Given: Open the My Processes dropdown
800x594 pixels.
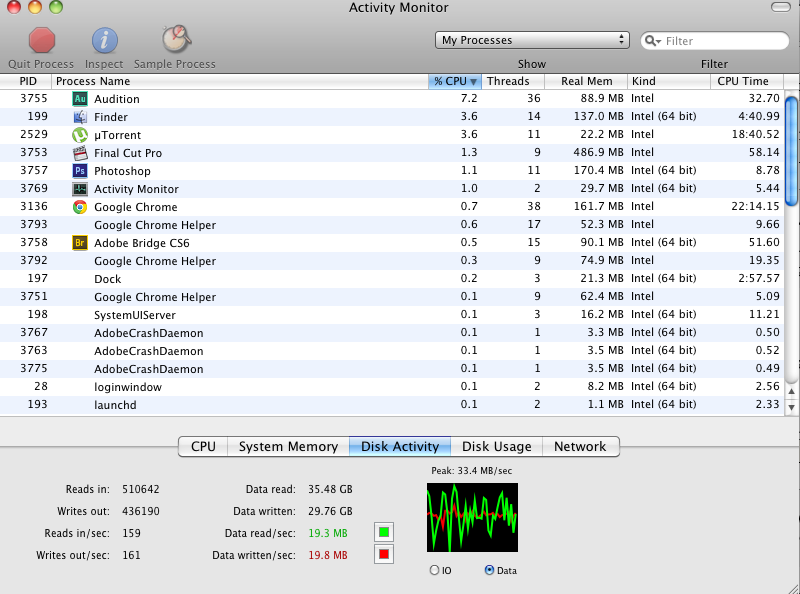Looking at the screenshot, I should click(x=532, y=40).
